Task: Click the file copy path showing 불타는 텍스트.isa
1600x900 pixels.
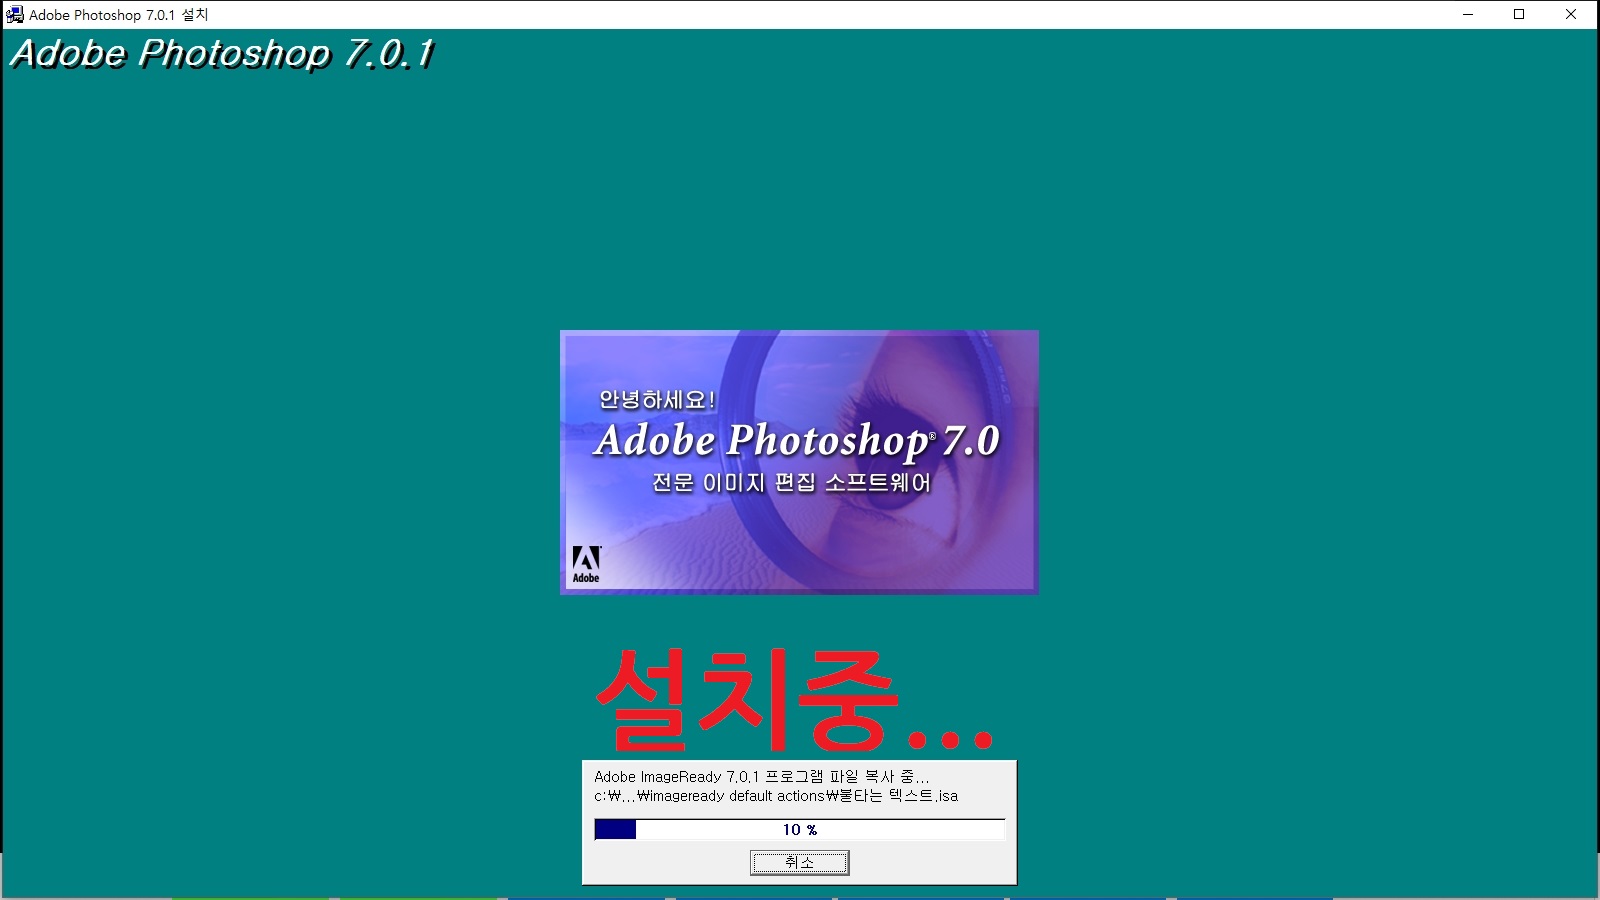Action: click(x=775, y=796)
